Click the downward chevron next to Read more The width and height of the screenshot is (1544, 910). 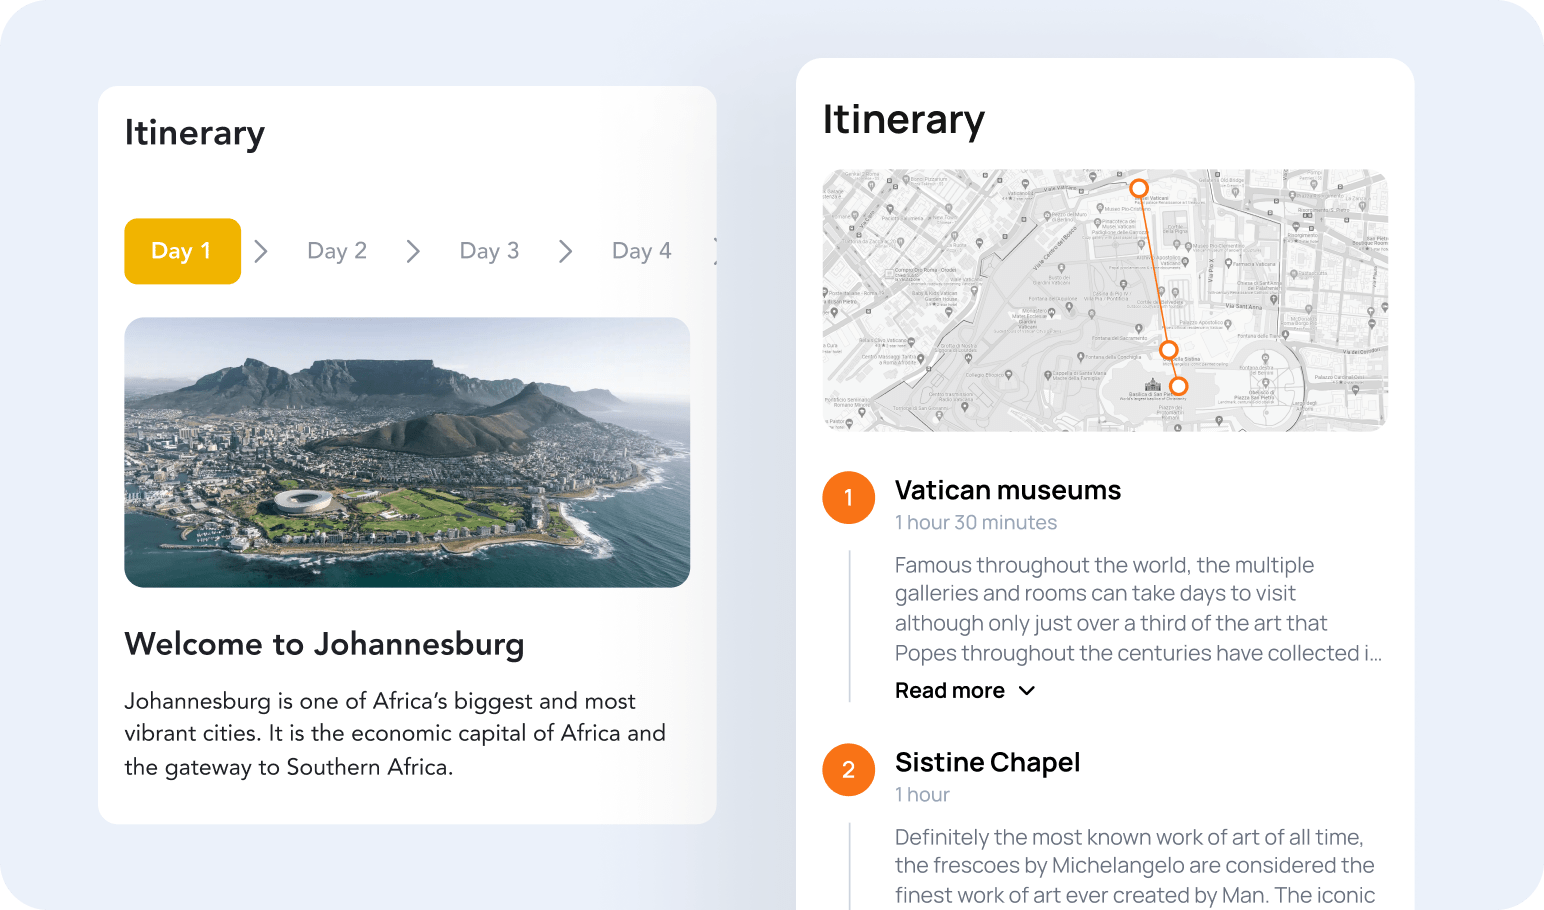click(x=1026, y=690)
